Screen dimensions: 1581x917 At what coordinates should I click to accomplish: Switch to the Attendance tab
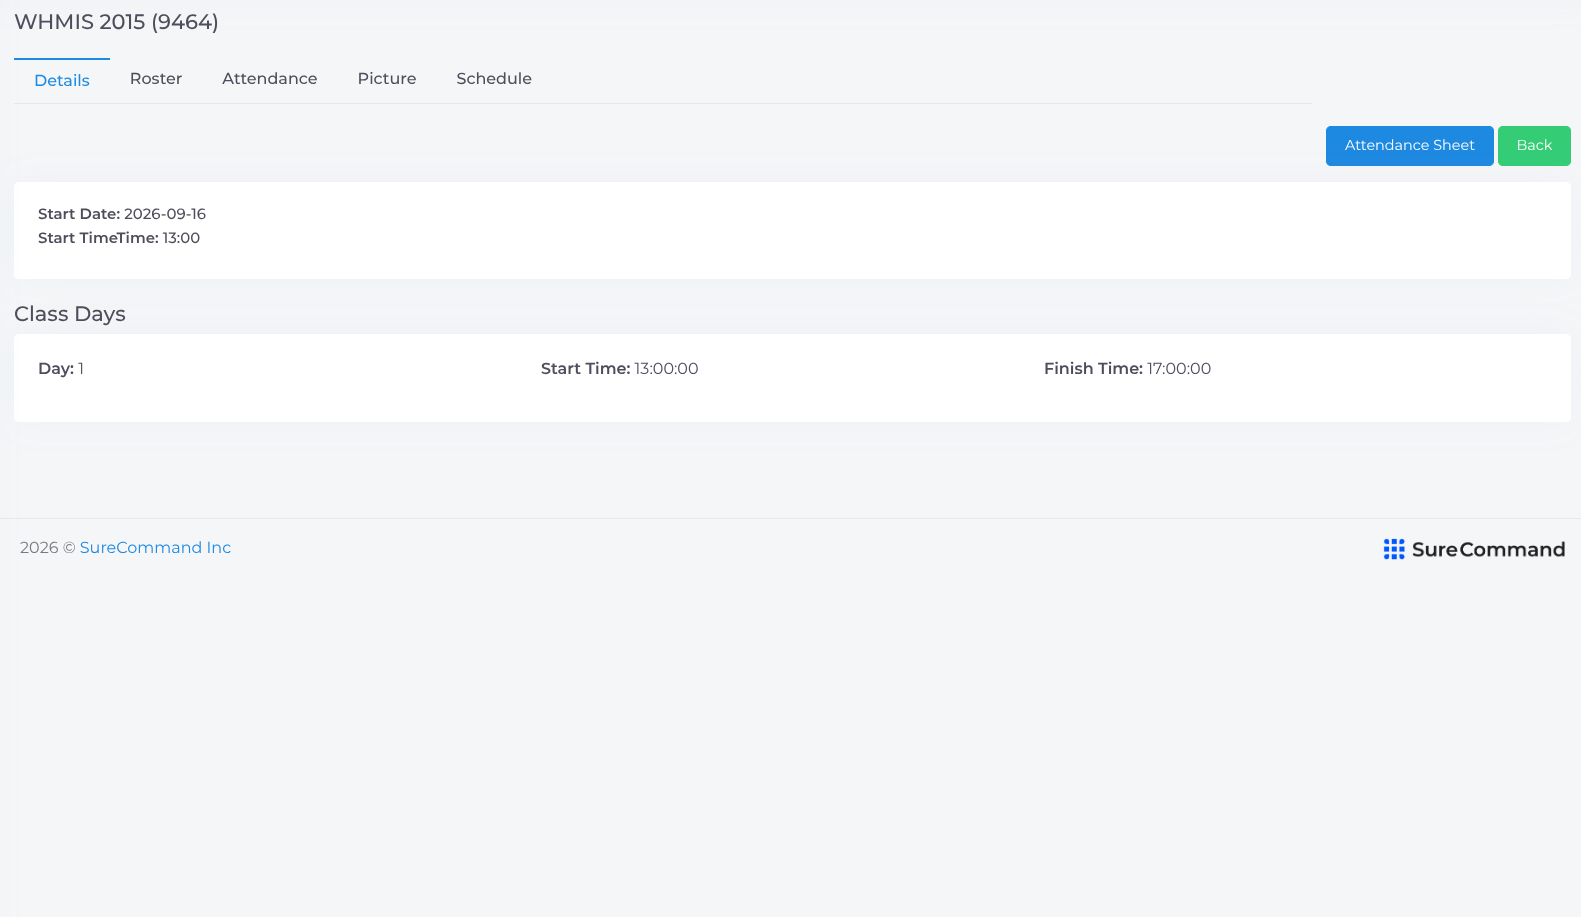270,79
